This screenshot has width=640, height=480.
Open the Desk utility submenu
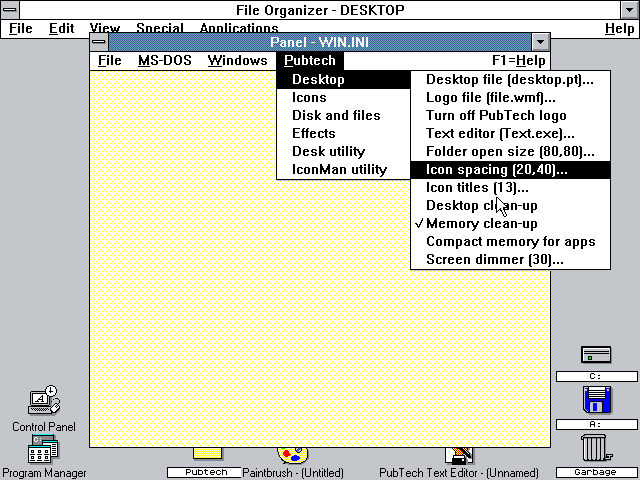pos(343,151)
